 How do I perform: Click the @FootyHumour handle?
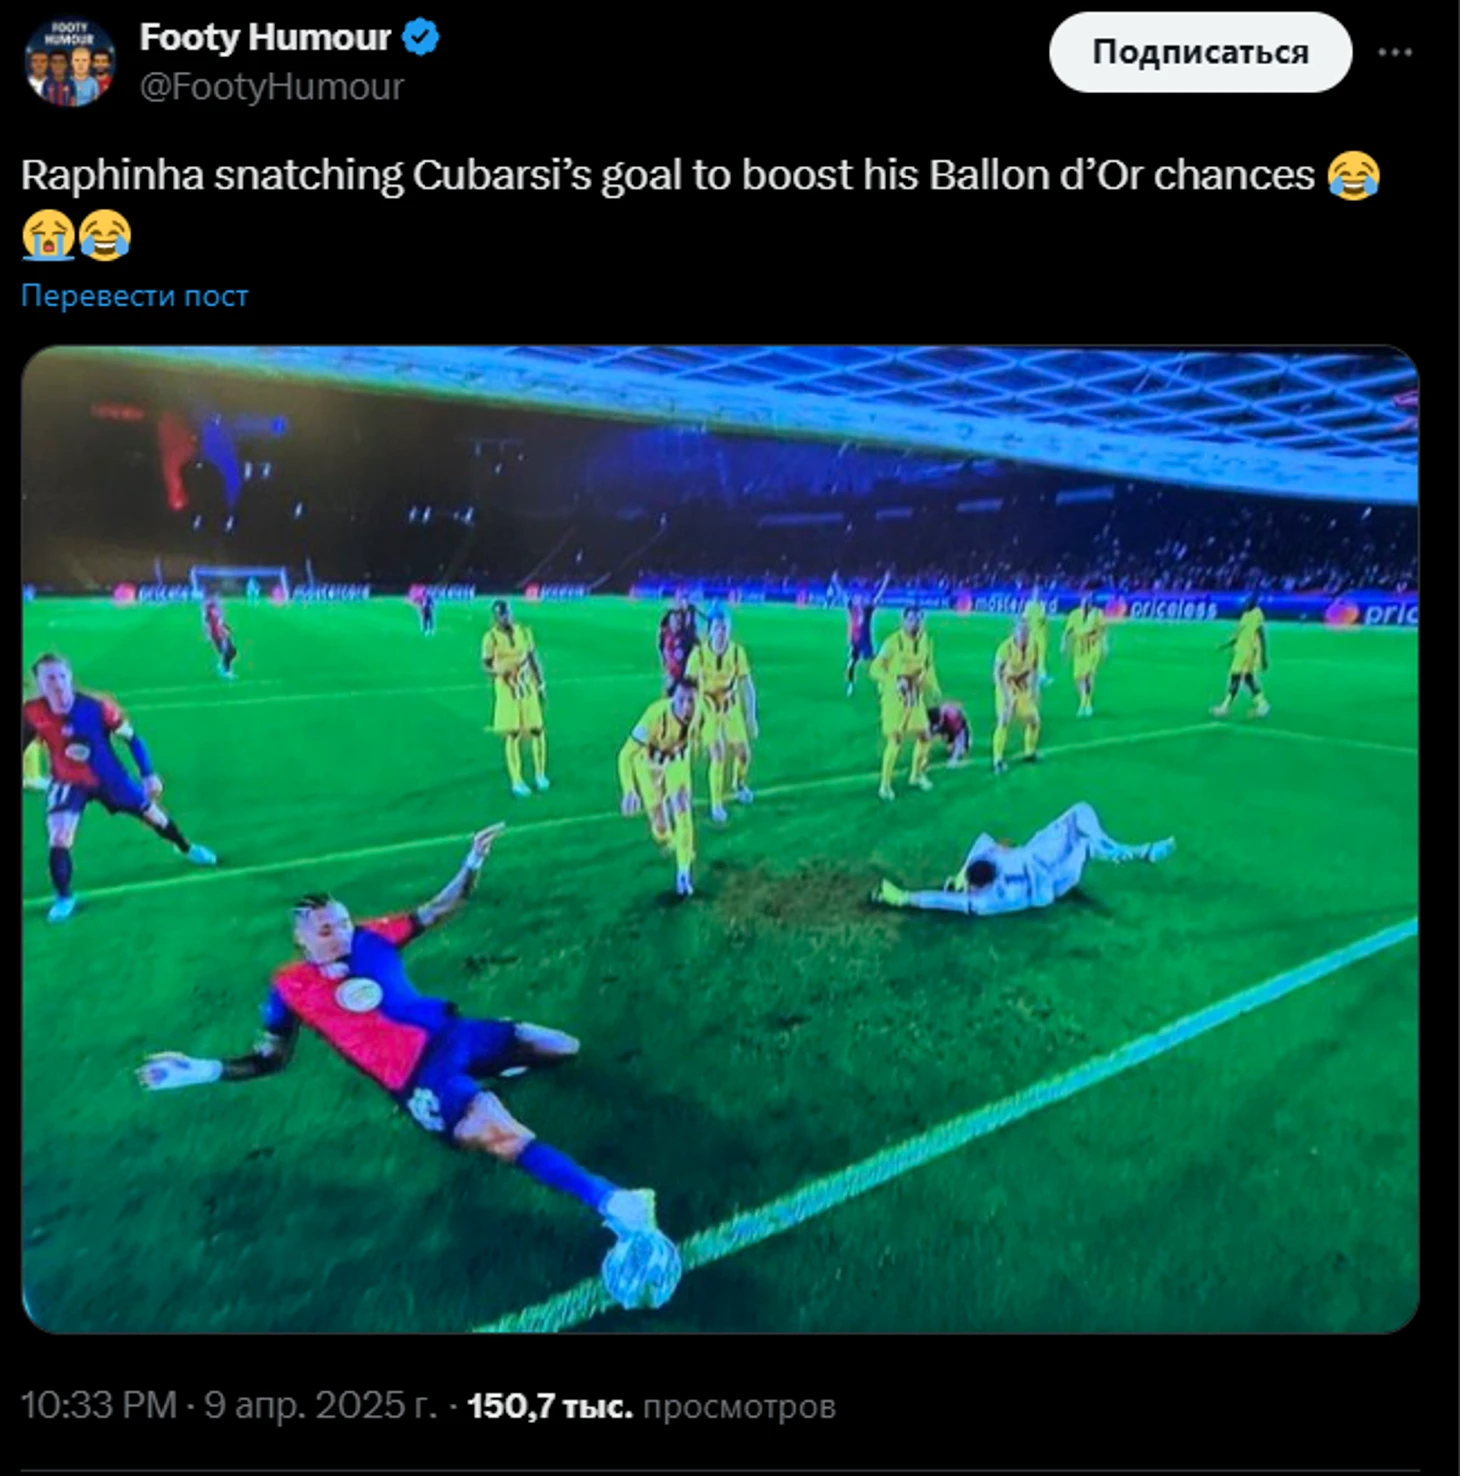click(271, 87)
